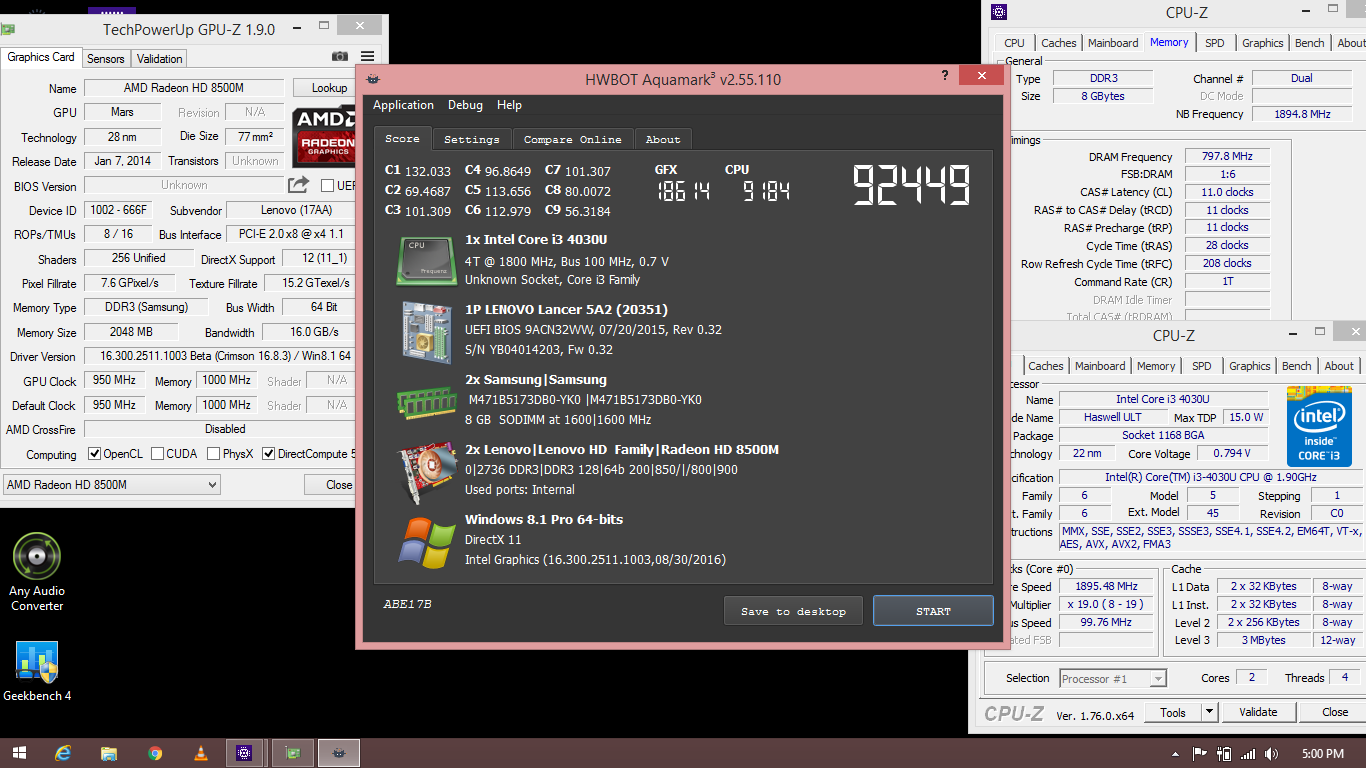Toggle the PhysX checkbox

click(213, 454)
